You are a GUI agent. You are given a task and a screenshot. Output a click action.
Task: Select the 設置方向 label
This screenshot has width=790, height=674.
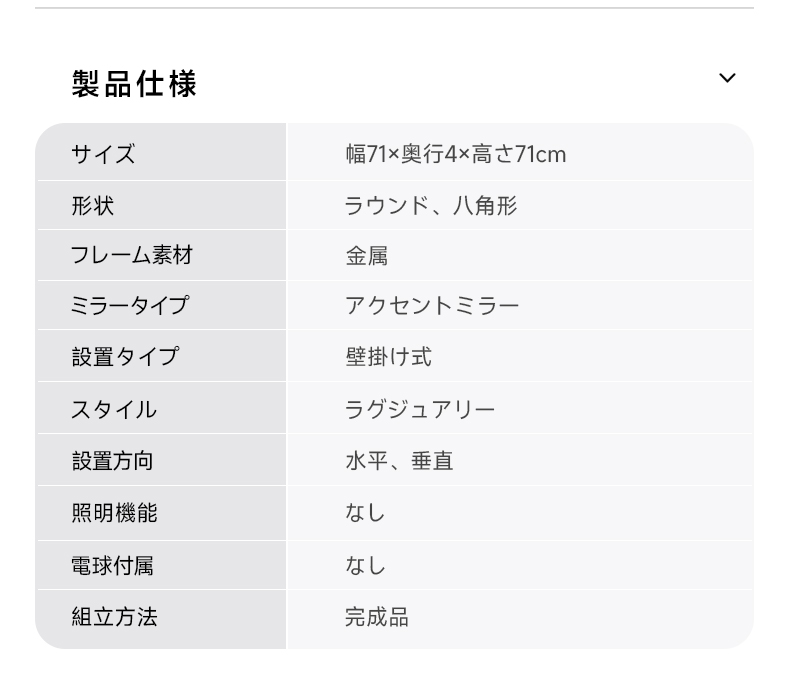(x=112, y=461)
